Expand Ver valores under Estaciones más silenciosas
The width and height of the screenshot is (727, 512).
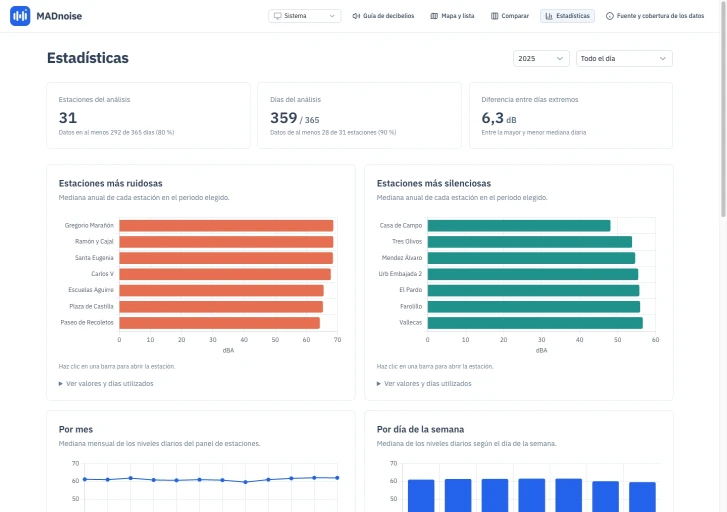(424, 384)
